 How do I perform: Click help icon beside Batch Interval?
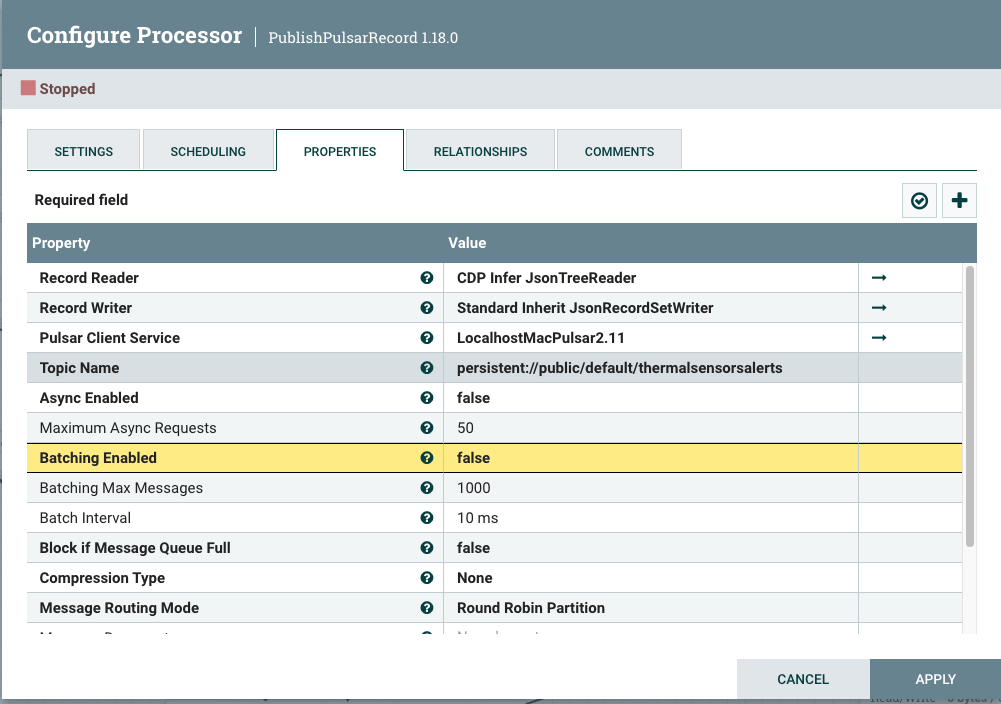tap(426, 518)
